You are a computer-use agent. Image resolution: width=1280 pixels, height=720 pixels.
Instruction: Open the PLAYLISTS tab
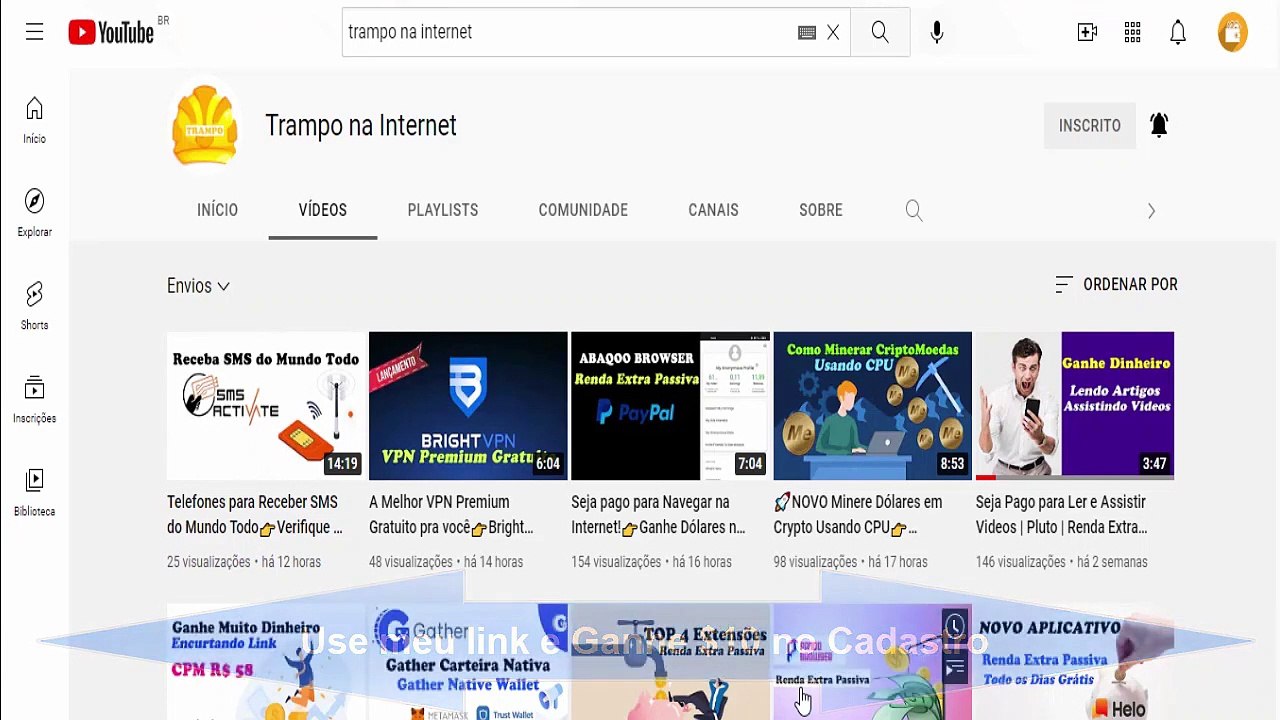443,210
